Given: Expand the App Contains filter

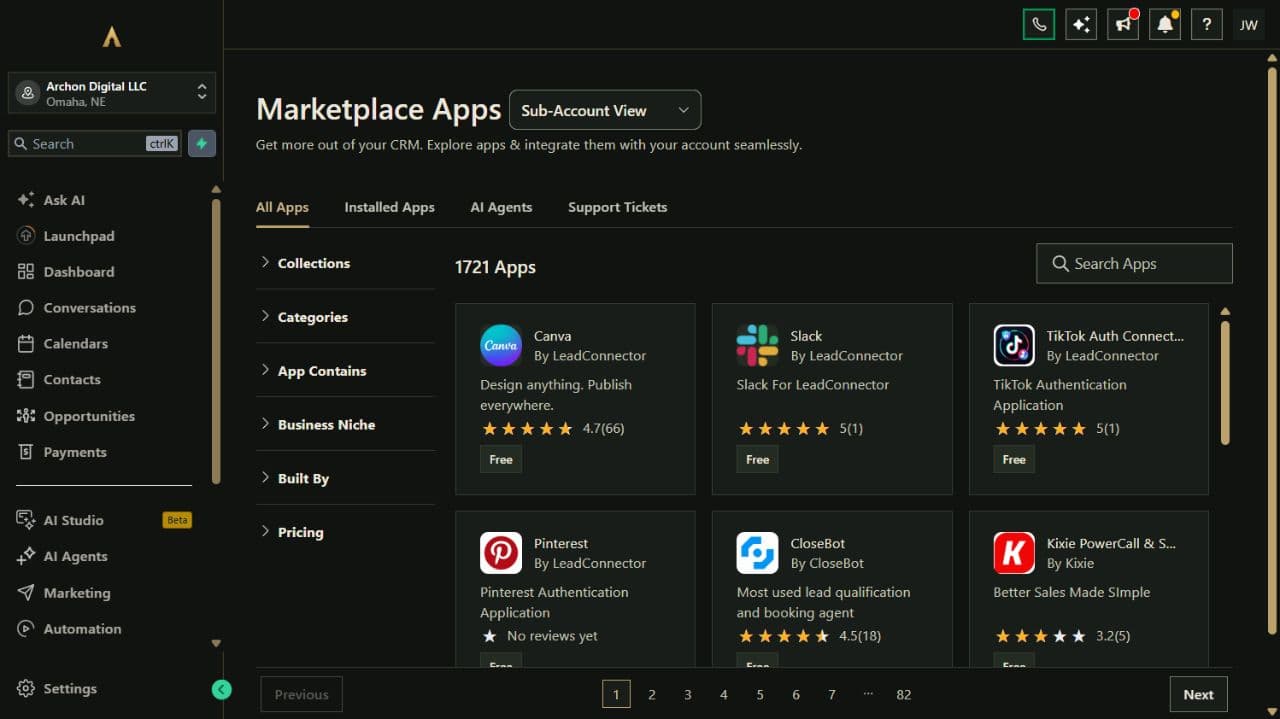Looking at the screenshot, I should (x=345, y=371).
